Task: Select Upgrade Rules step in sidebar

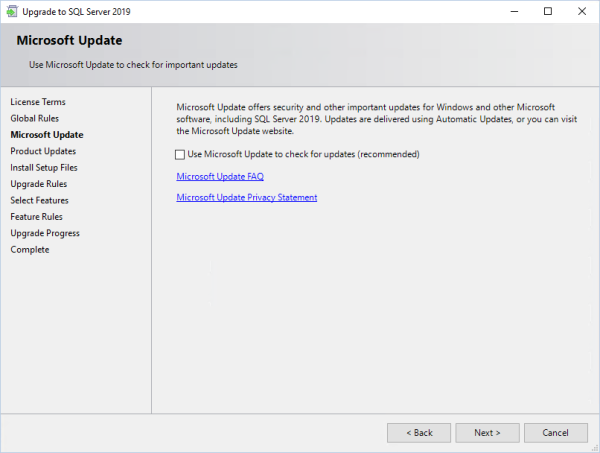Action: [39, 184]
